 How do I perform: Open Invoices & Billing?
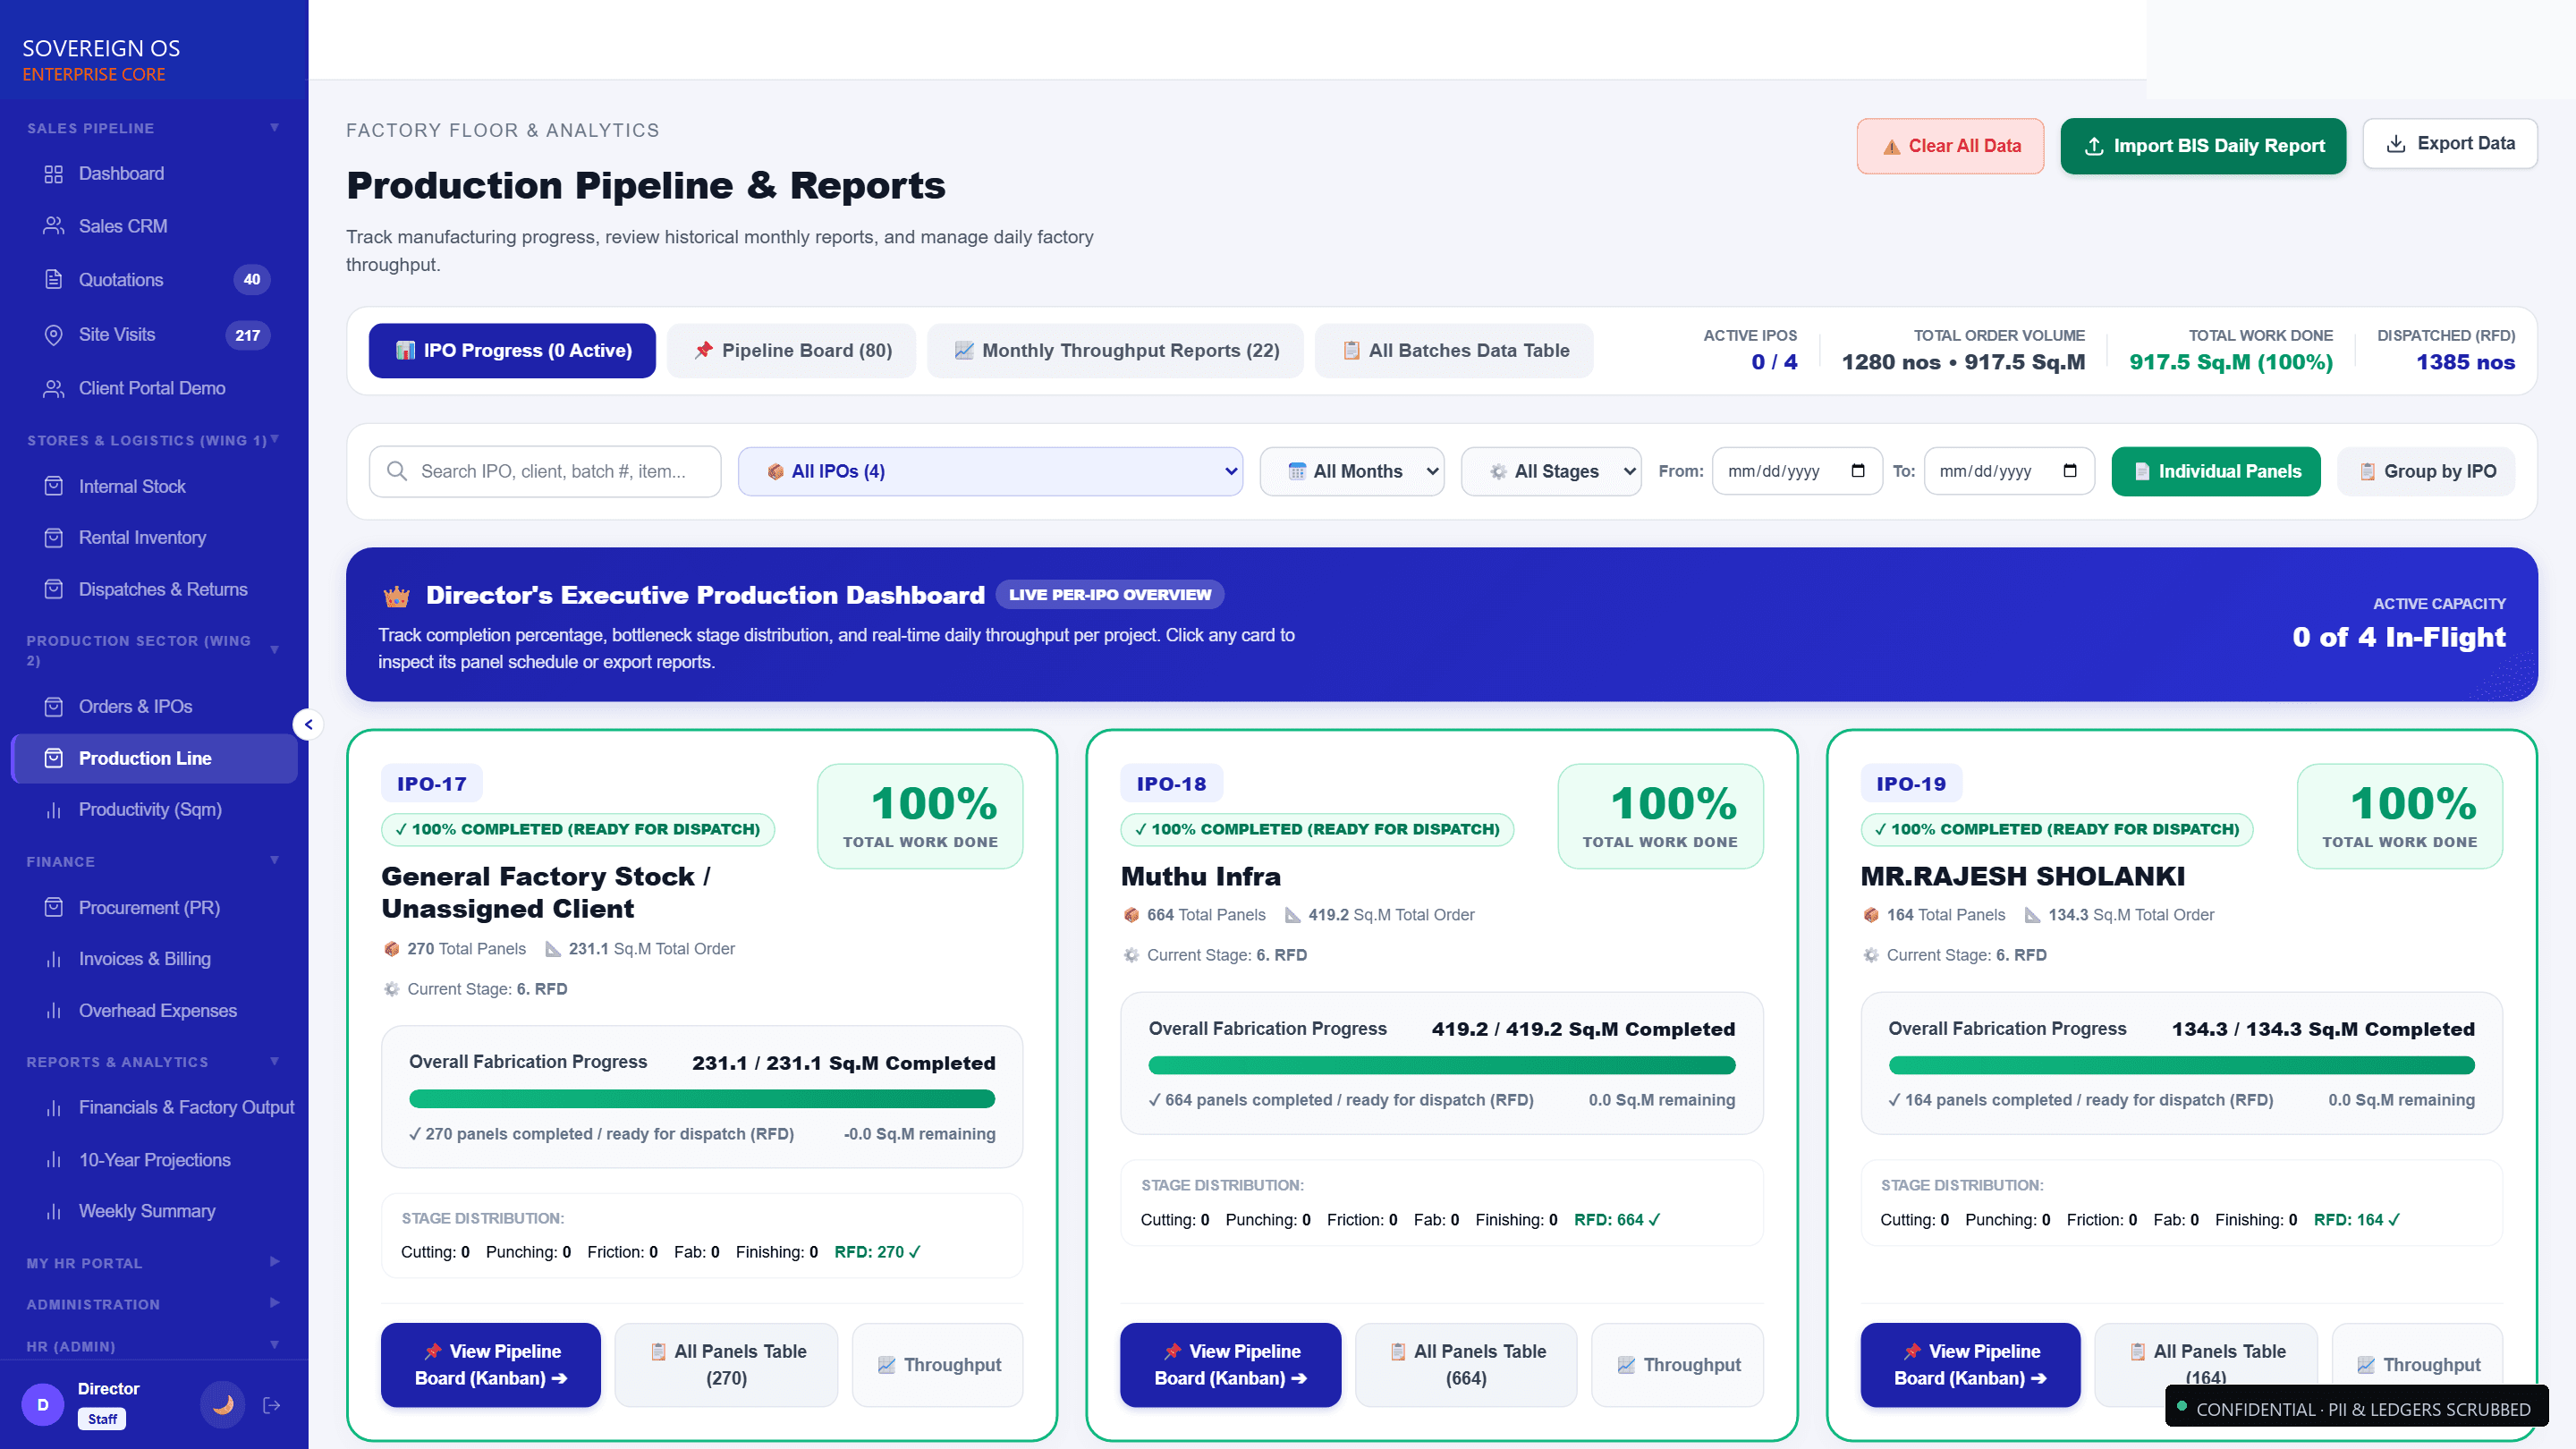pos(154,959)
